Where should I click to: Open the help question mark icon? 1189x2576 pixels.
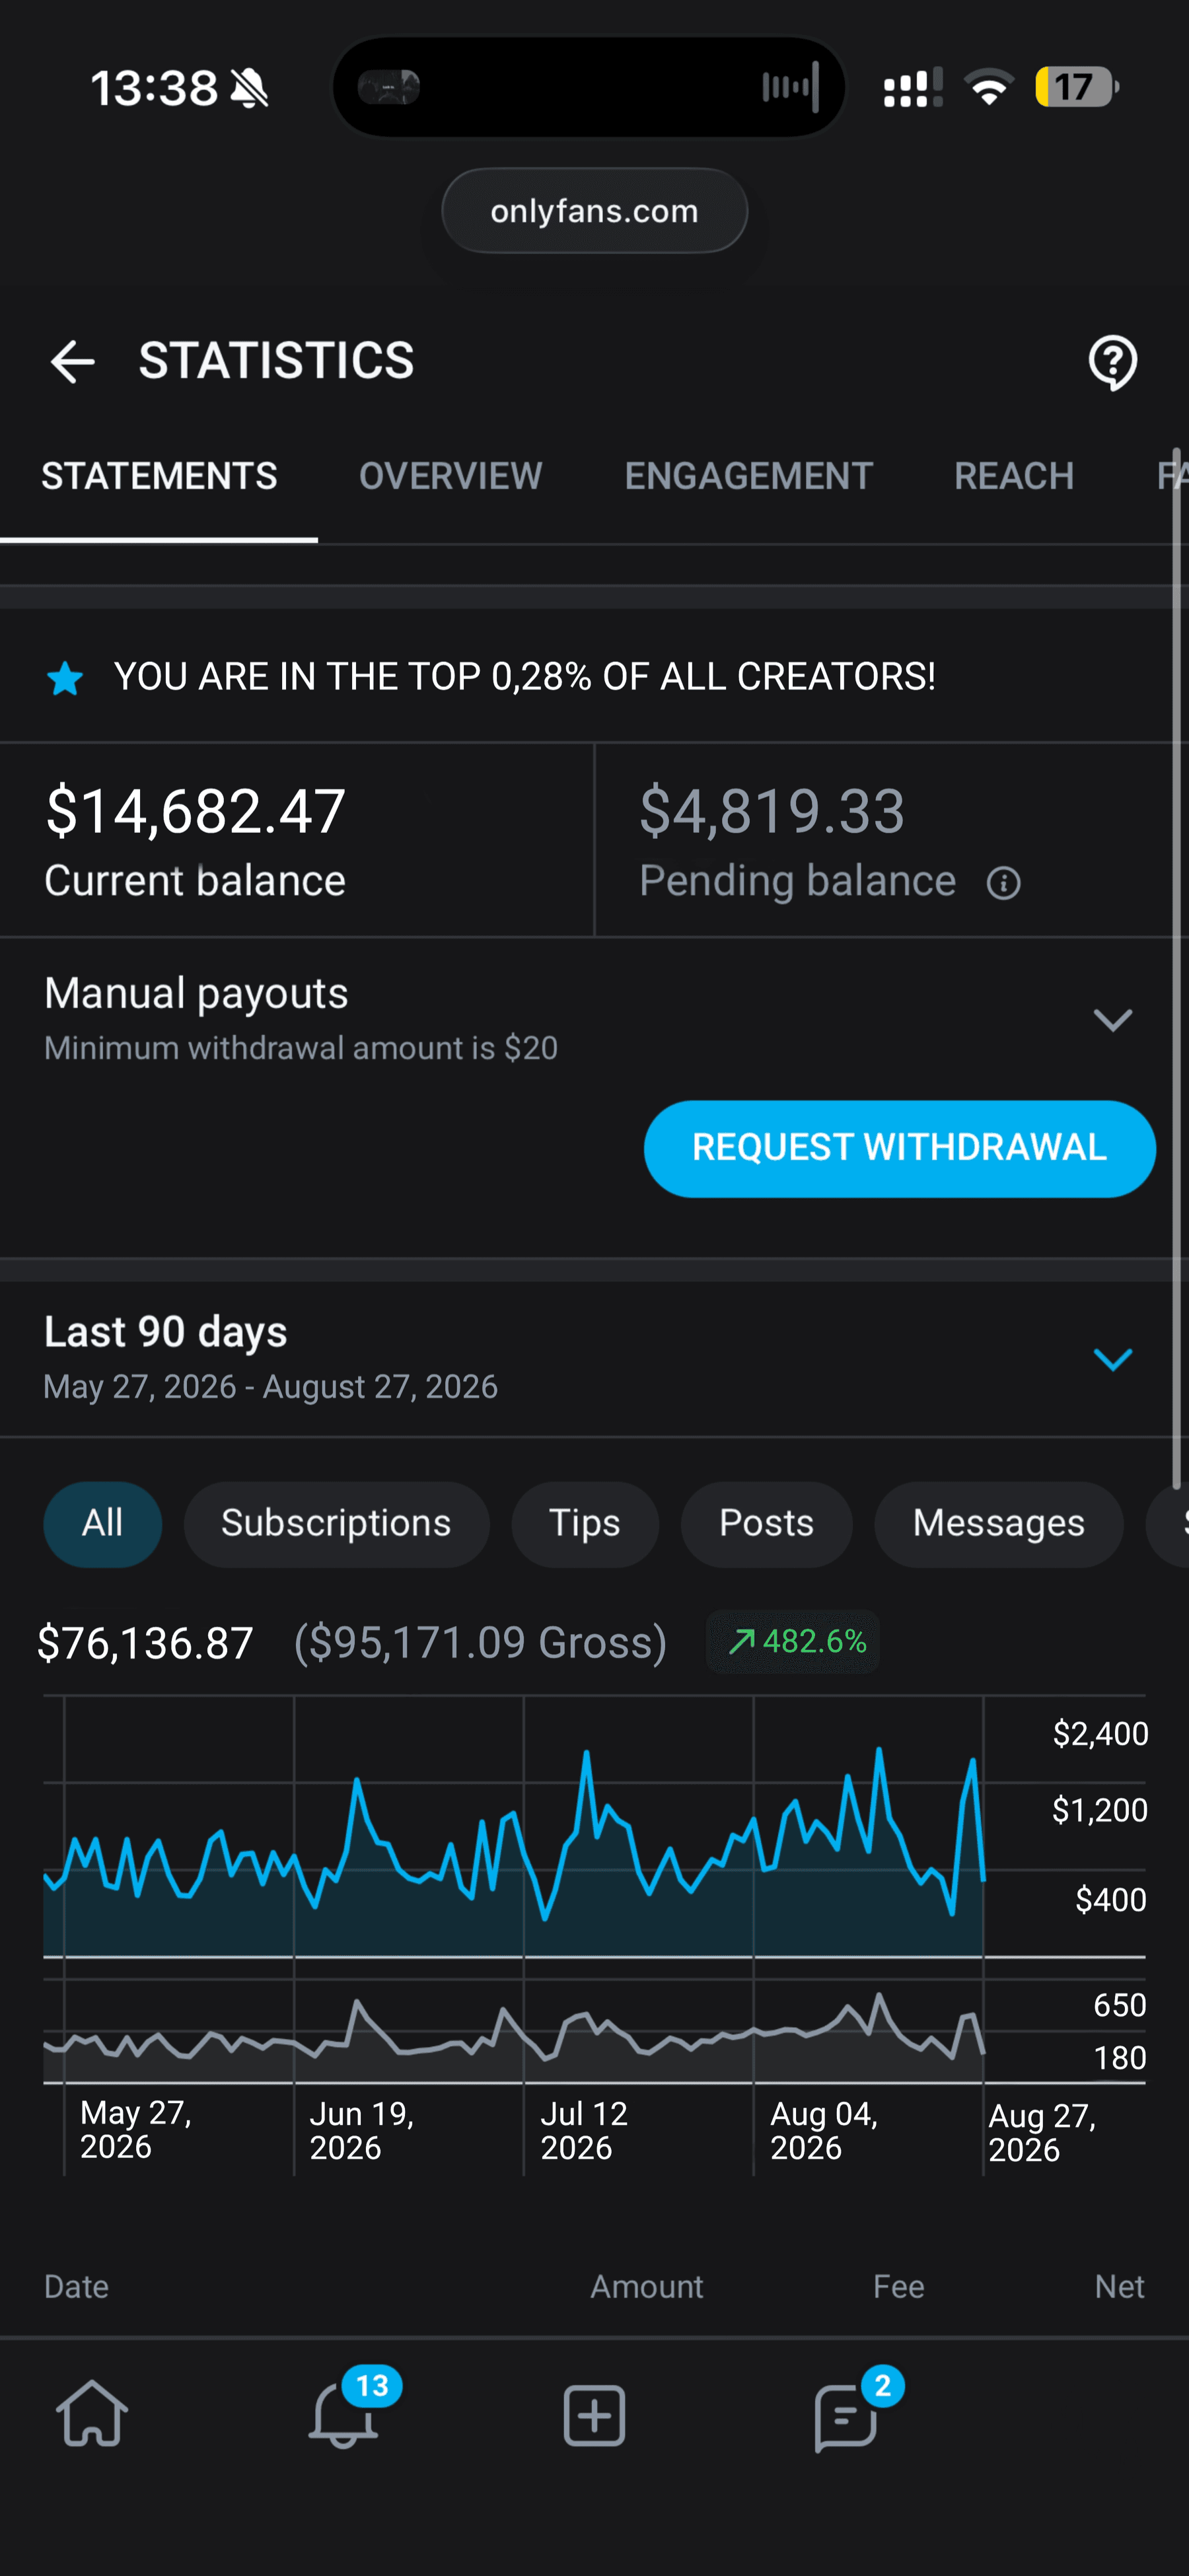pos(1112,362)
